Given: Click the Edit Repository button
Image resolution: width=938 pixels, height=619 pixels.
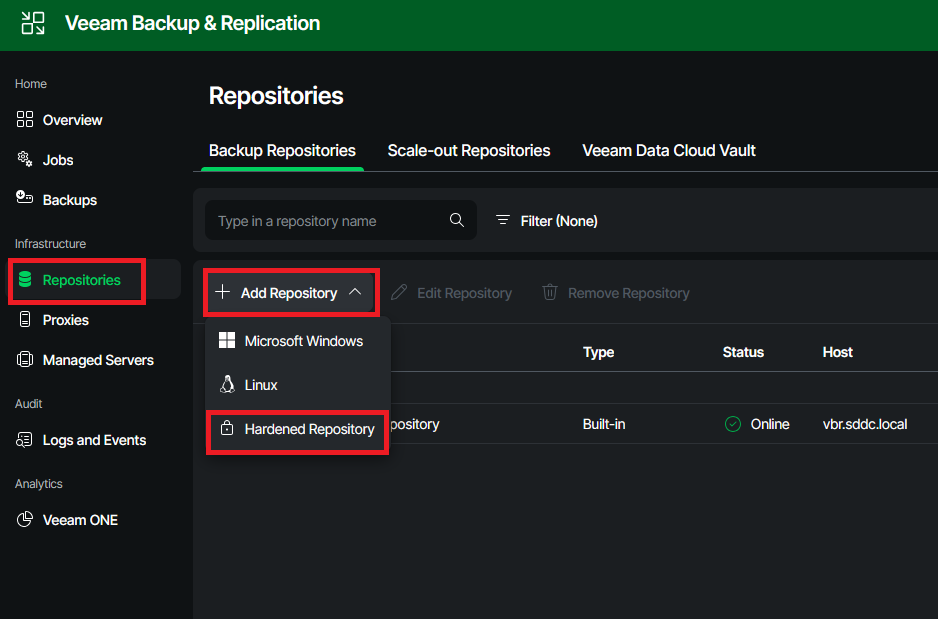Looking at the screenshot, I should 452,293.
